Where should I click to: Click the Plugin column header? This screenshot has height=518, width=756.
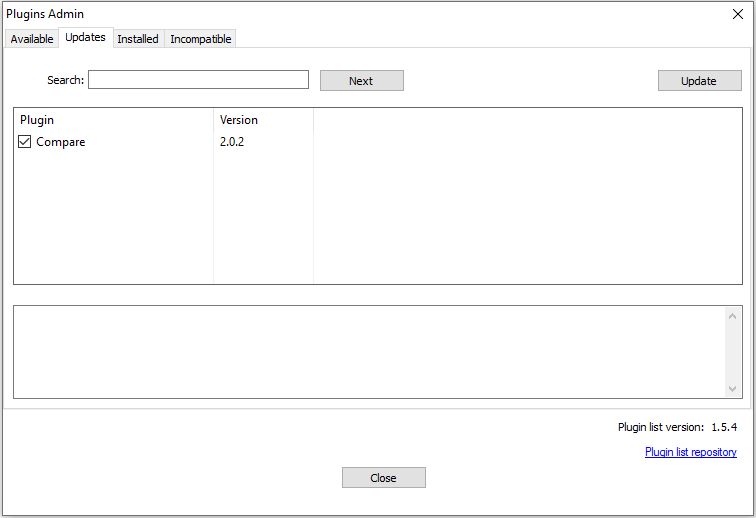coord(114,120)
